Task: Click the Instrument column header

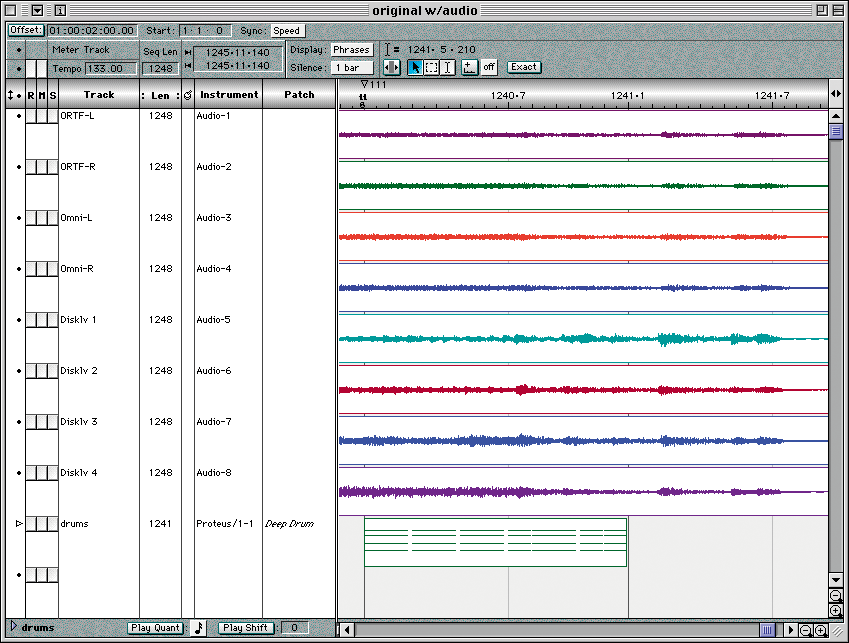Action: (x=229, y=95)
